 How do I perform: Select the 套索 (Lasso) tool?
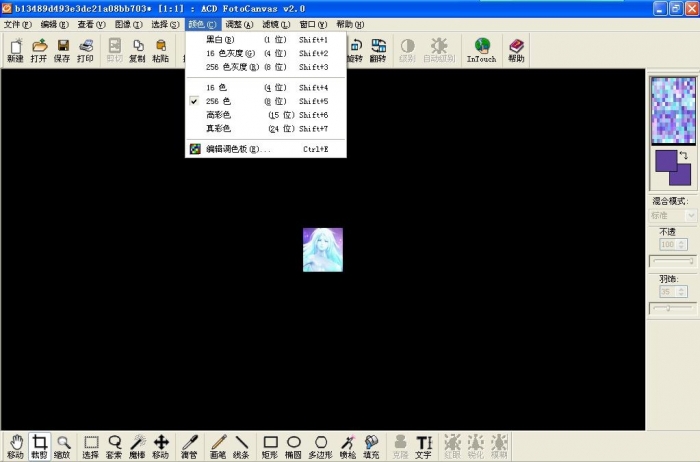pyautogui.click(x=114, y=446)
